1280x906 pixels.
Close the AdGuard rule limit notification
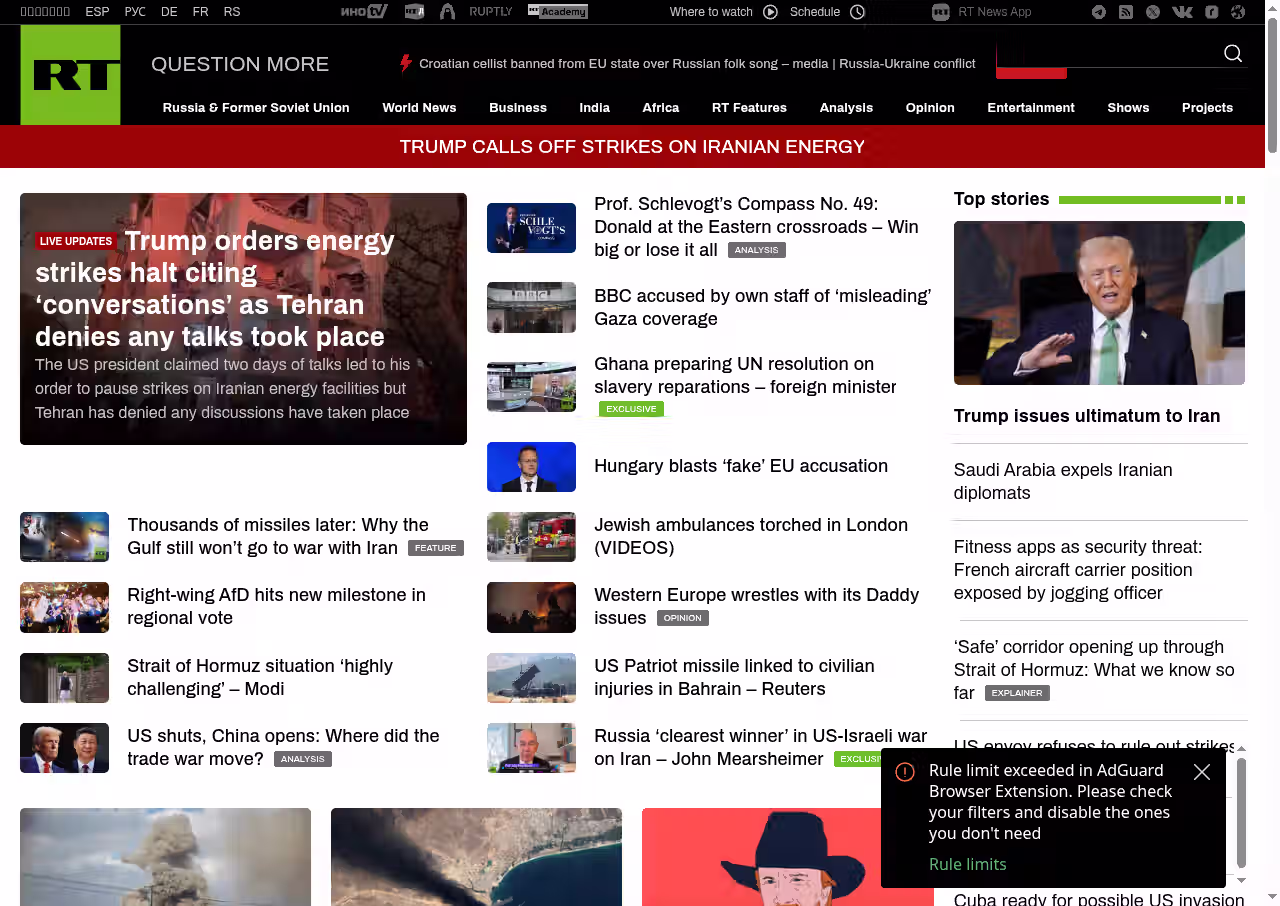pos(1202,772)
